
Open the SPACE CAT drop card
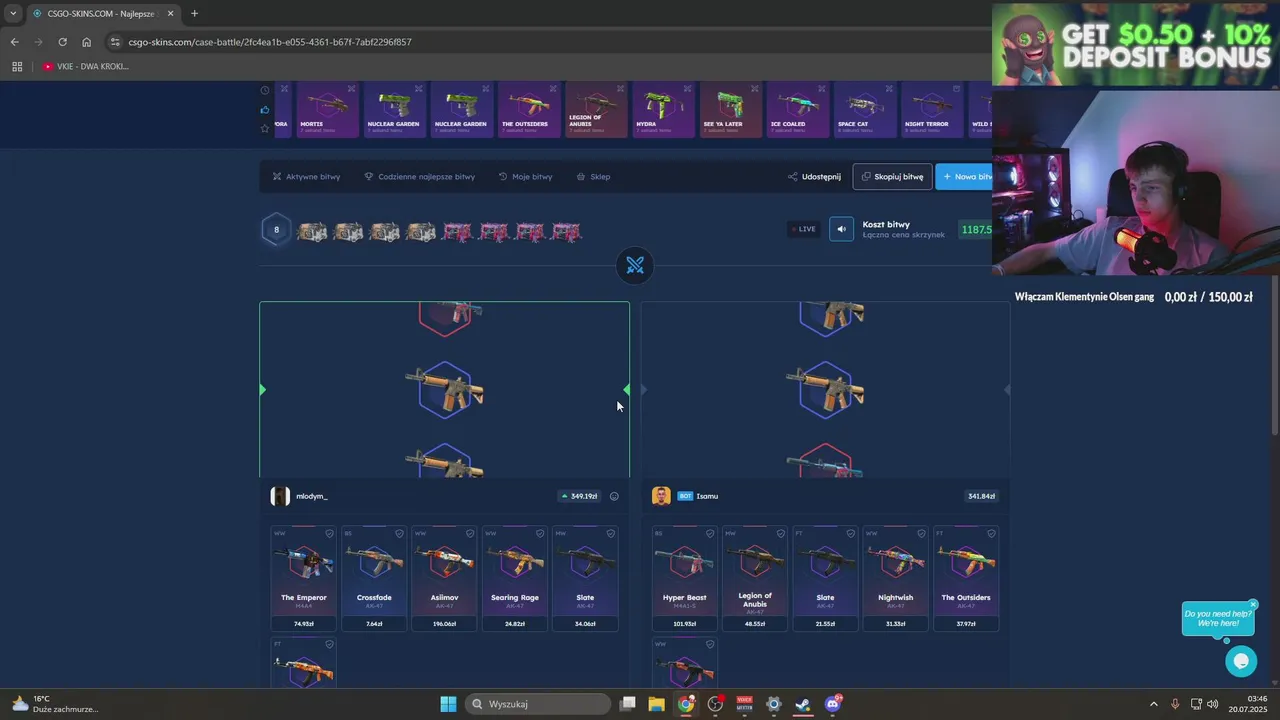tap(864, 109)
